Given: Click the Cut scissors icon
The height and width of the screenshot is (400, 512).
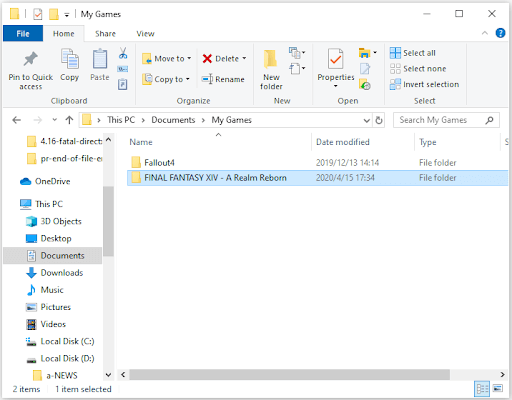Looking at the screenshot, I should [x=123, y=53].
